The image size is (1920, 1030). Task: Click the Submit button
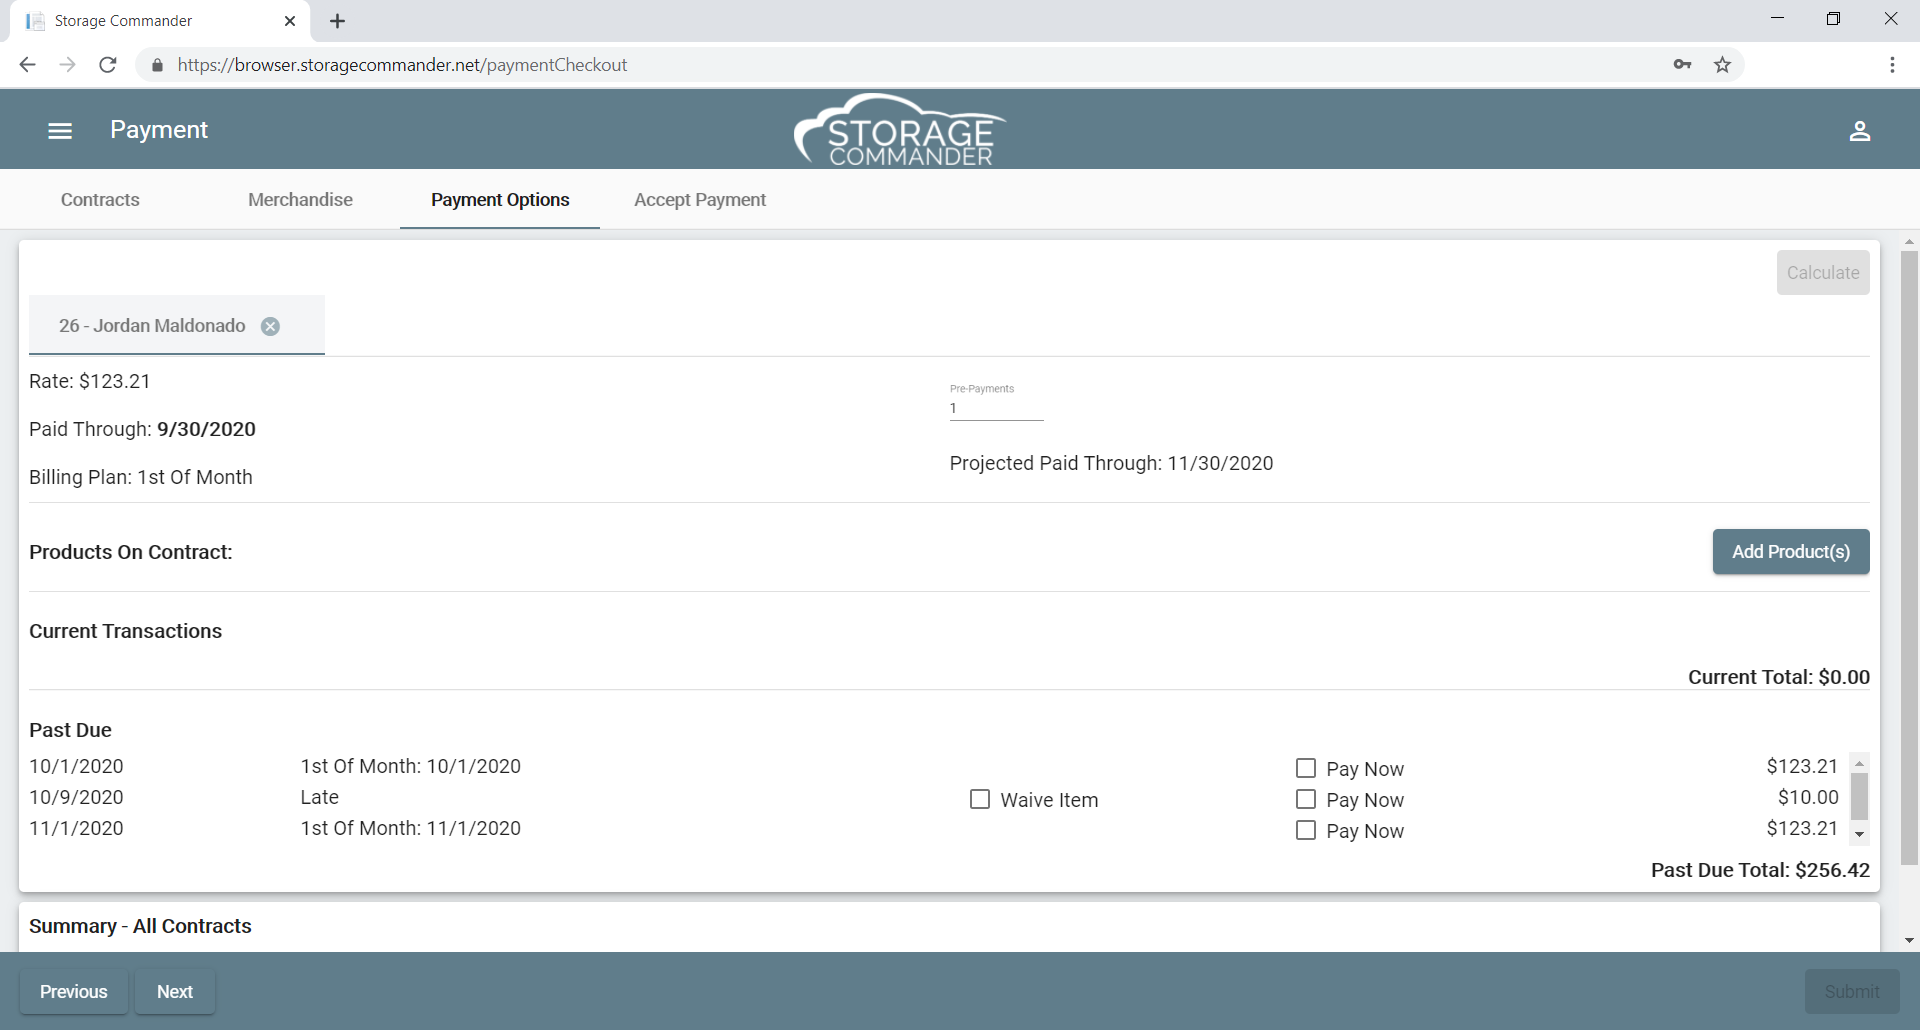pyautogui.click(x=1851, y=991)
